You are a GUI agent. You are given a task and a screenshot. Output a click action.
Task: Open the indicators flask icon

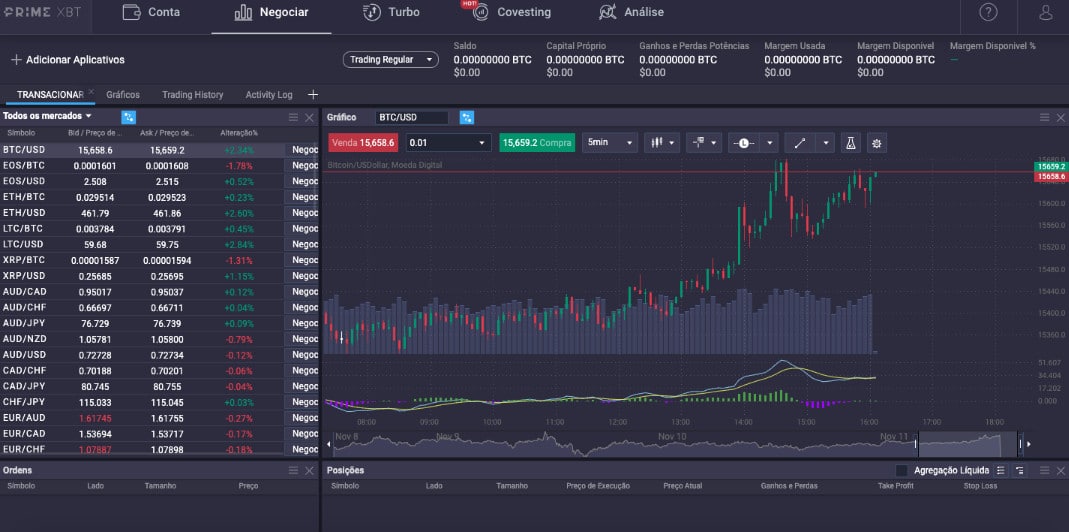point(850,143)
